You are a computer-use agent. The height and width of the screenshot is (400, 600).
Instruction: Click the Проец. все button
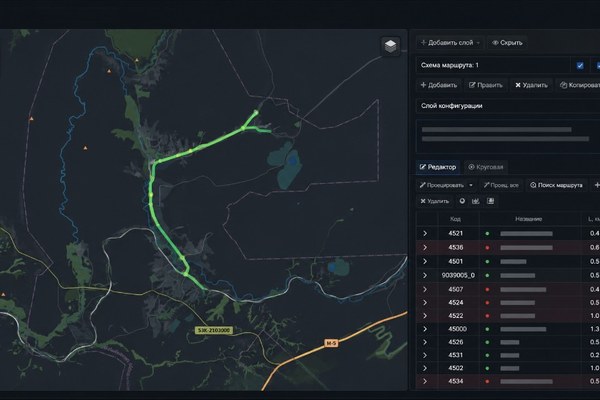[501, 185]
